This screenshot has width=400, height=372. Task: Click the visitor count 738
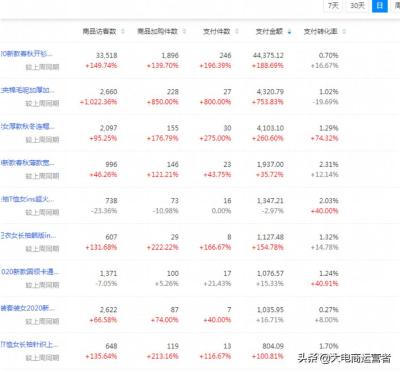click(x=111, y=201)
